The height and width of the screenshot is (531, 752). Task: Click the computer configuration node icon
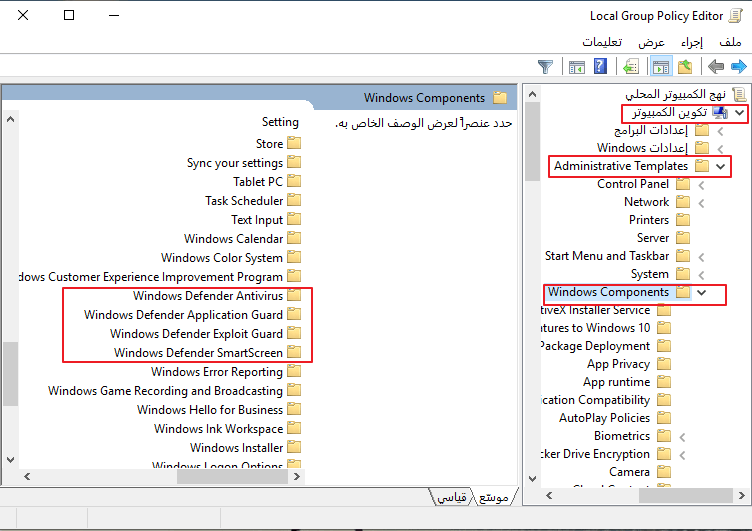[719, 113]
